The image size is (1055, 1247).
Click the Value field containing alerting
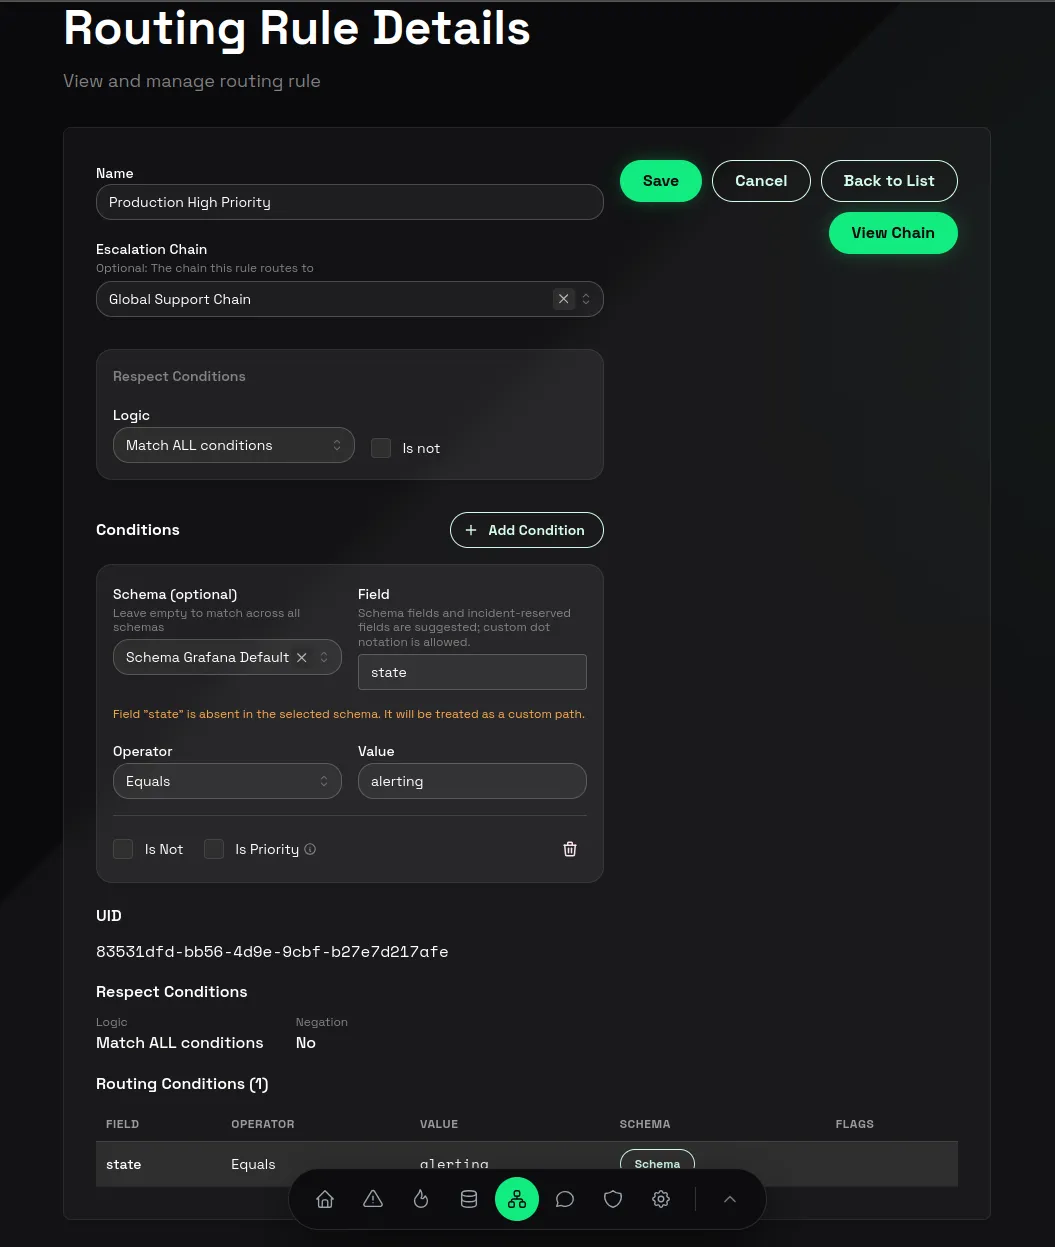coord(472,781)
